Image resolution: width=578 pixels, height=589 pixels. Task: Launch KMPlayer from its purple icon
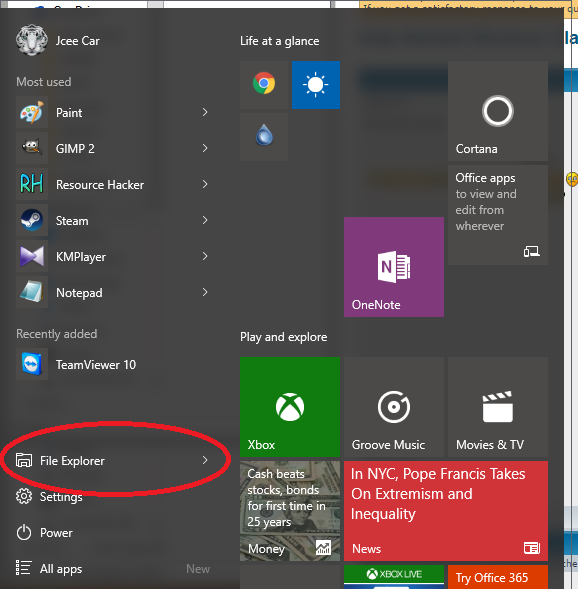point(32,256)
